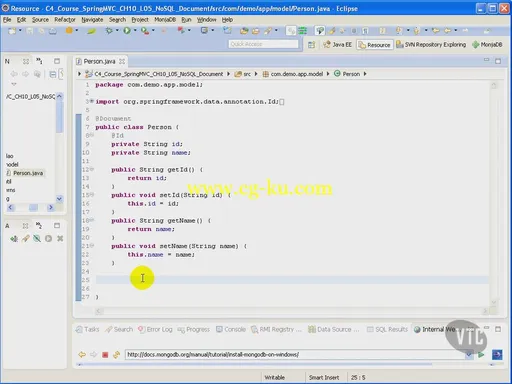The height and width of the screenshot is (384, 512).
Task: Open the File menu
Action: tap(7, 20)
